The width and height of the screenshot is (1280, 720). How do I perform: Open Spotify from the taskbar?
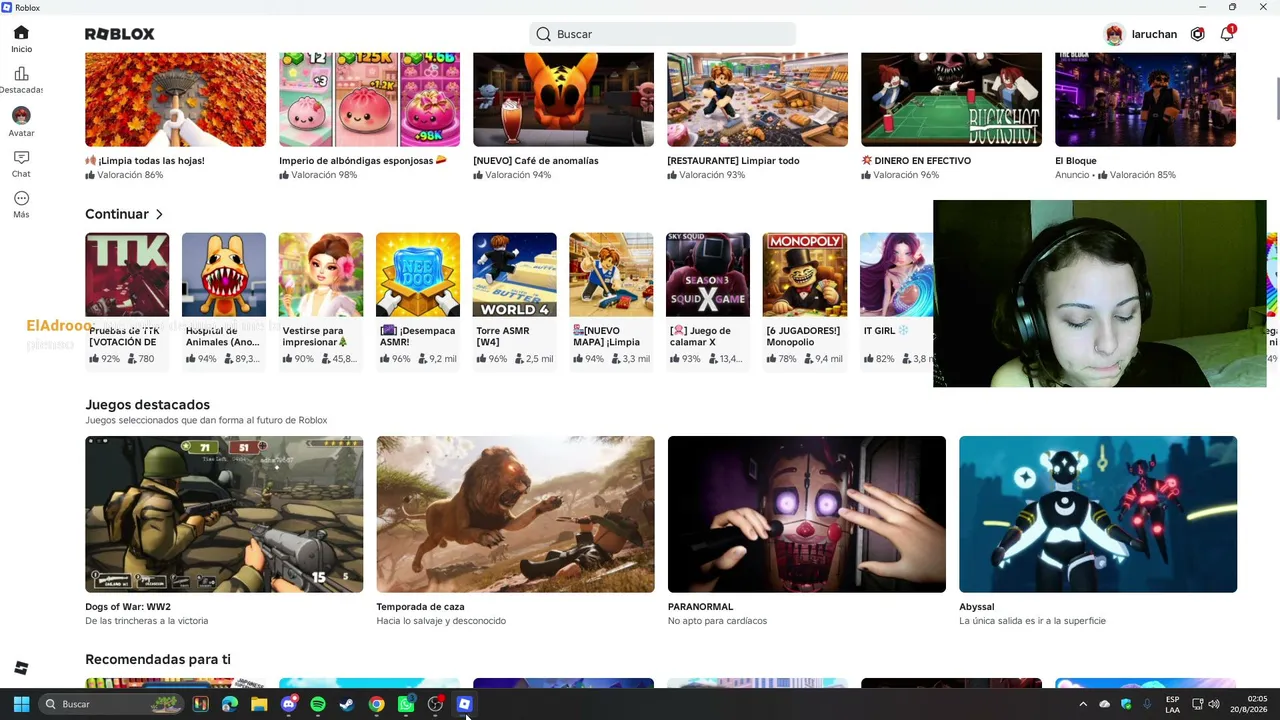[318, 704]
